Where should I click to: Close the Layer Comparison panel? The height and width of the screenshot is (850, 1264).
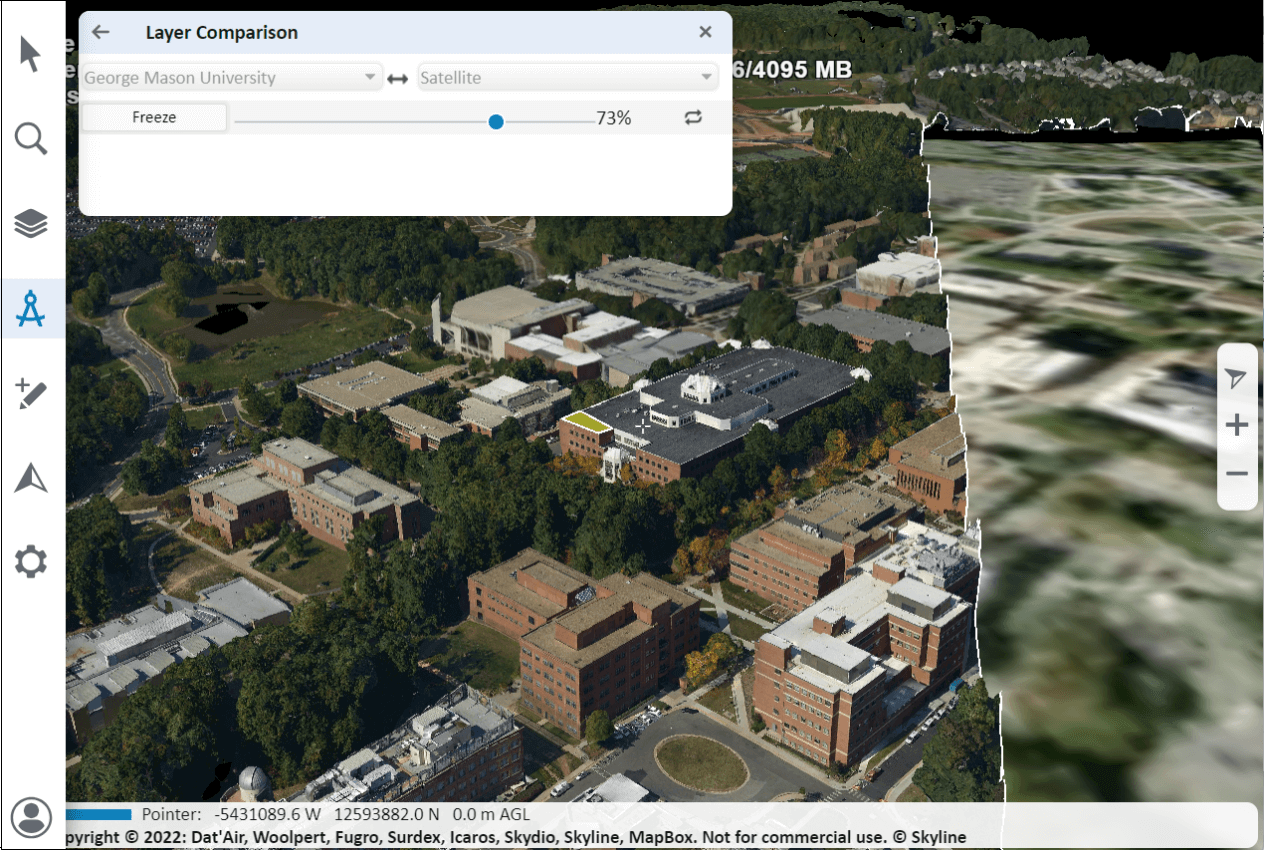[x=705, y=32]
